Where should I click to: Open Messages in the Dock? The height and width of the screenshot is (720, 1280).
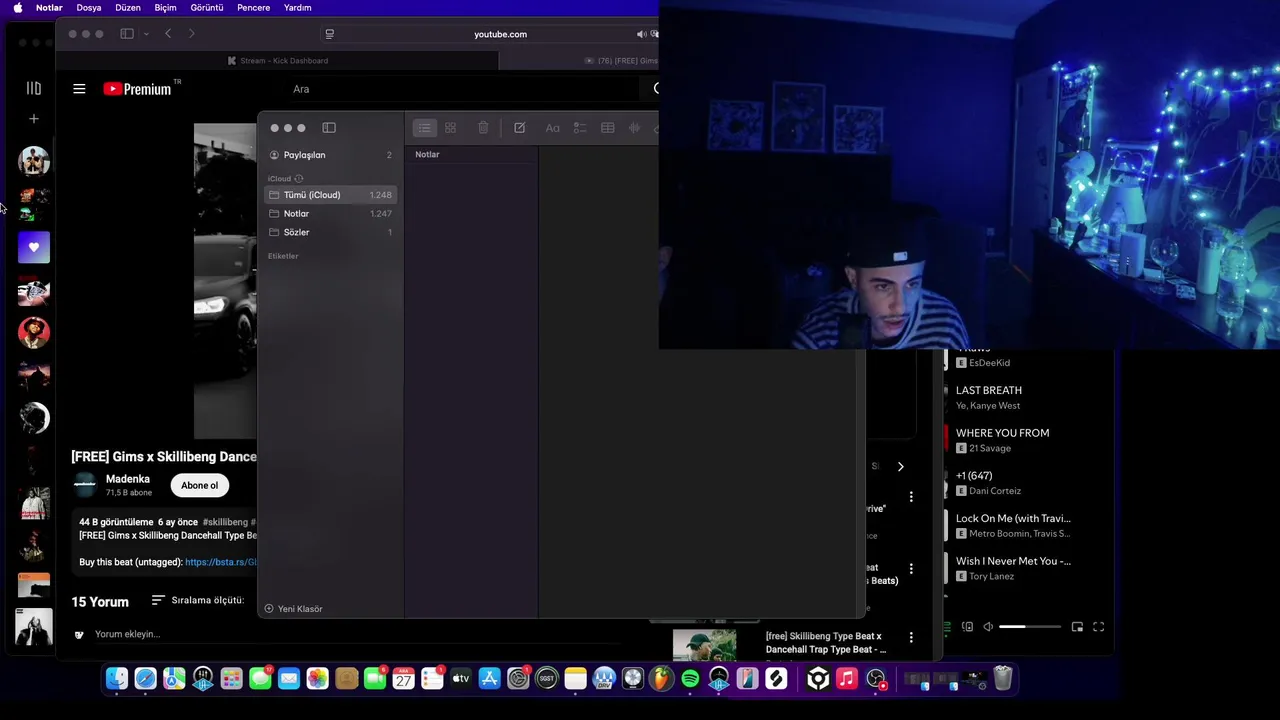tap(260, 679)
